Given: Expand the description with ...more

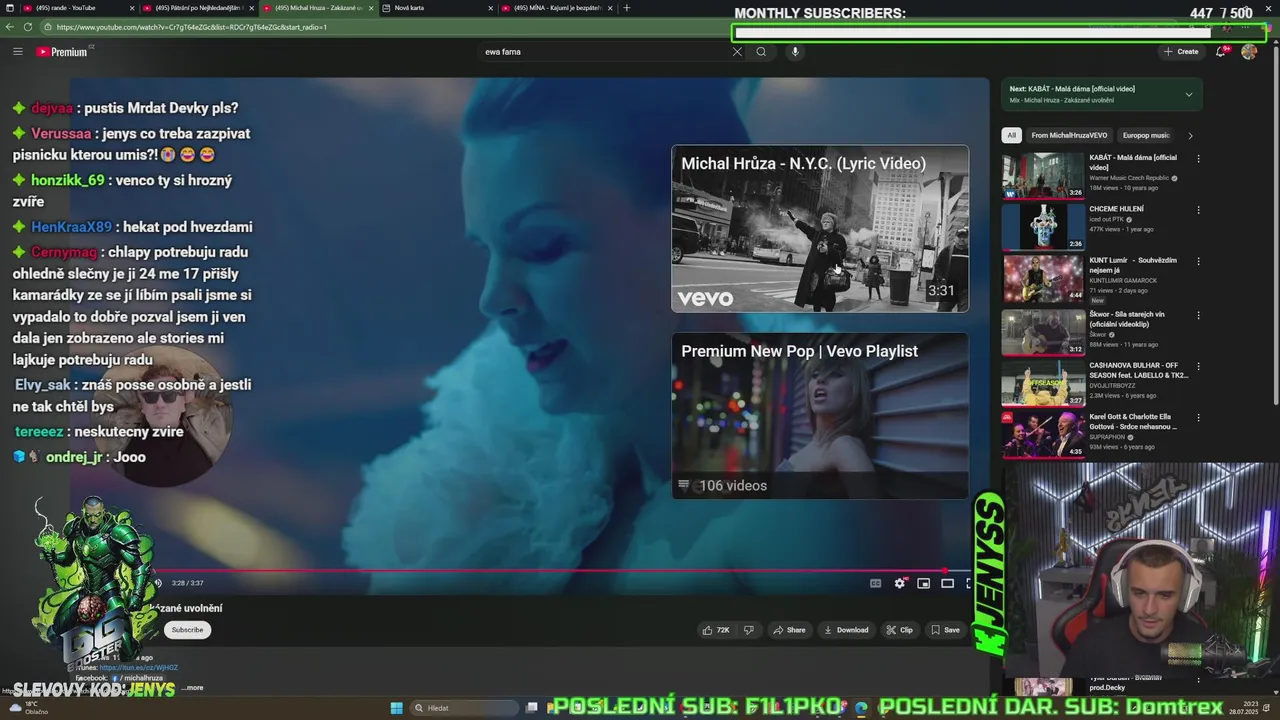Looking at the screenshot, I should click(x=193, y=688).
